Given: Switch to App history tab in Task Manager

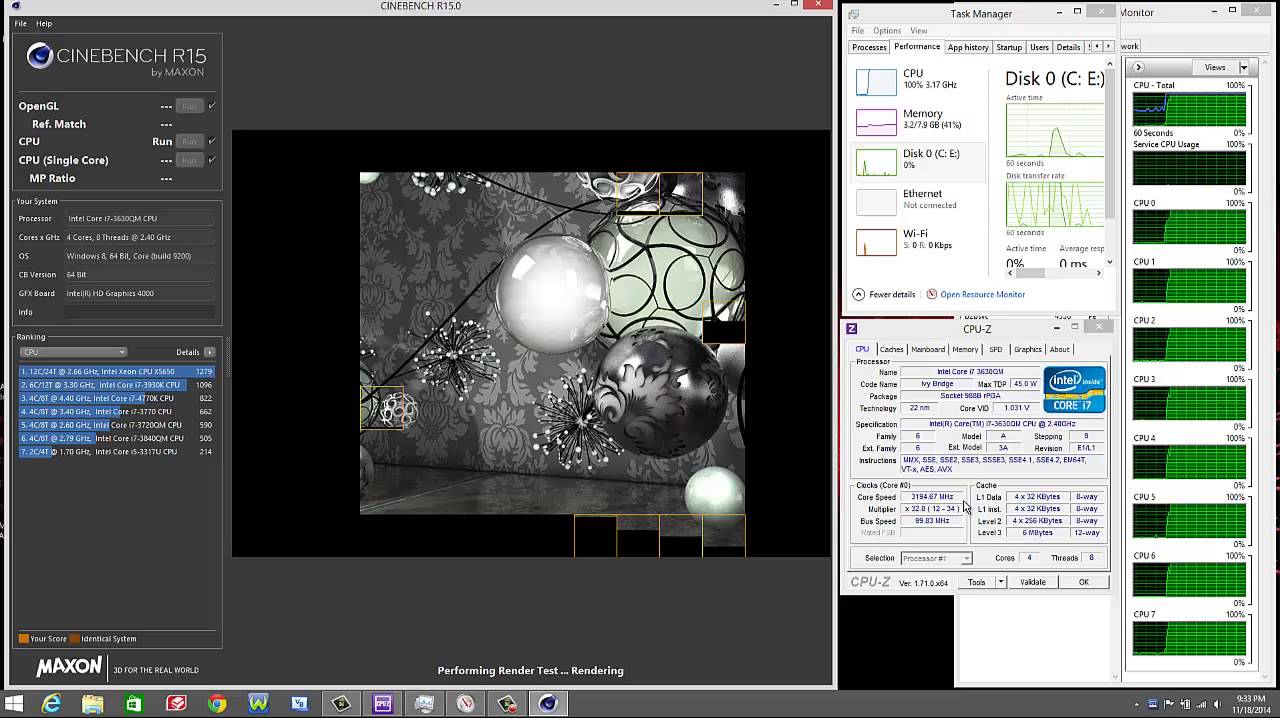Looking at the screenshot, I should pos(968,47).
